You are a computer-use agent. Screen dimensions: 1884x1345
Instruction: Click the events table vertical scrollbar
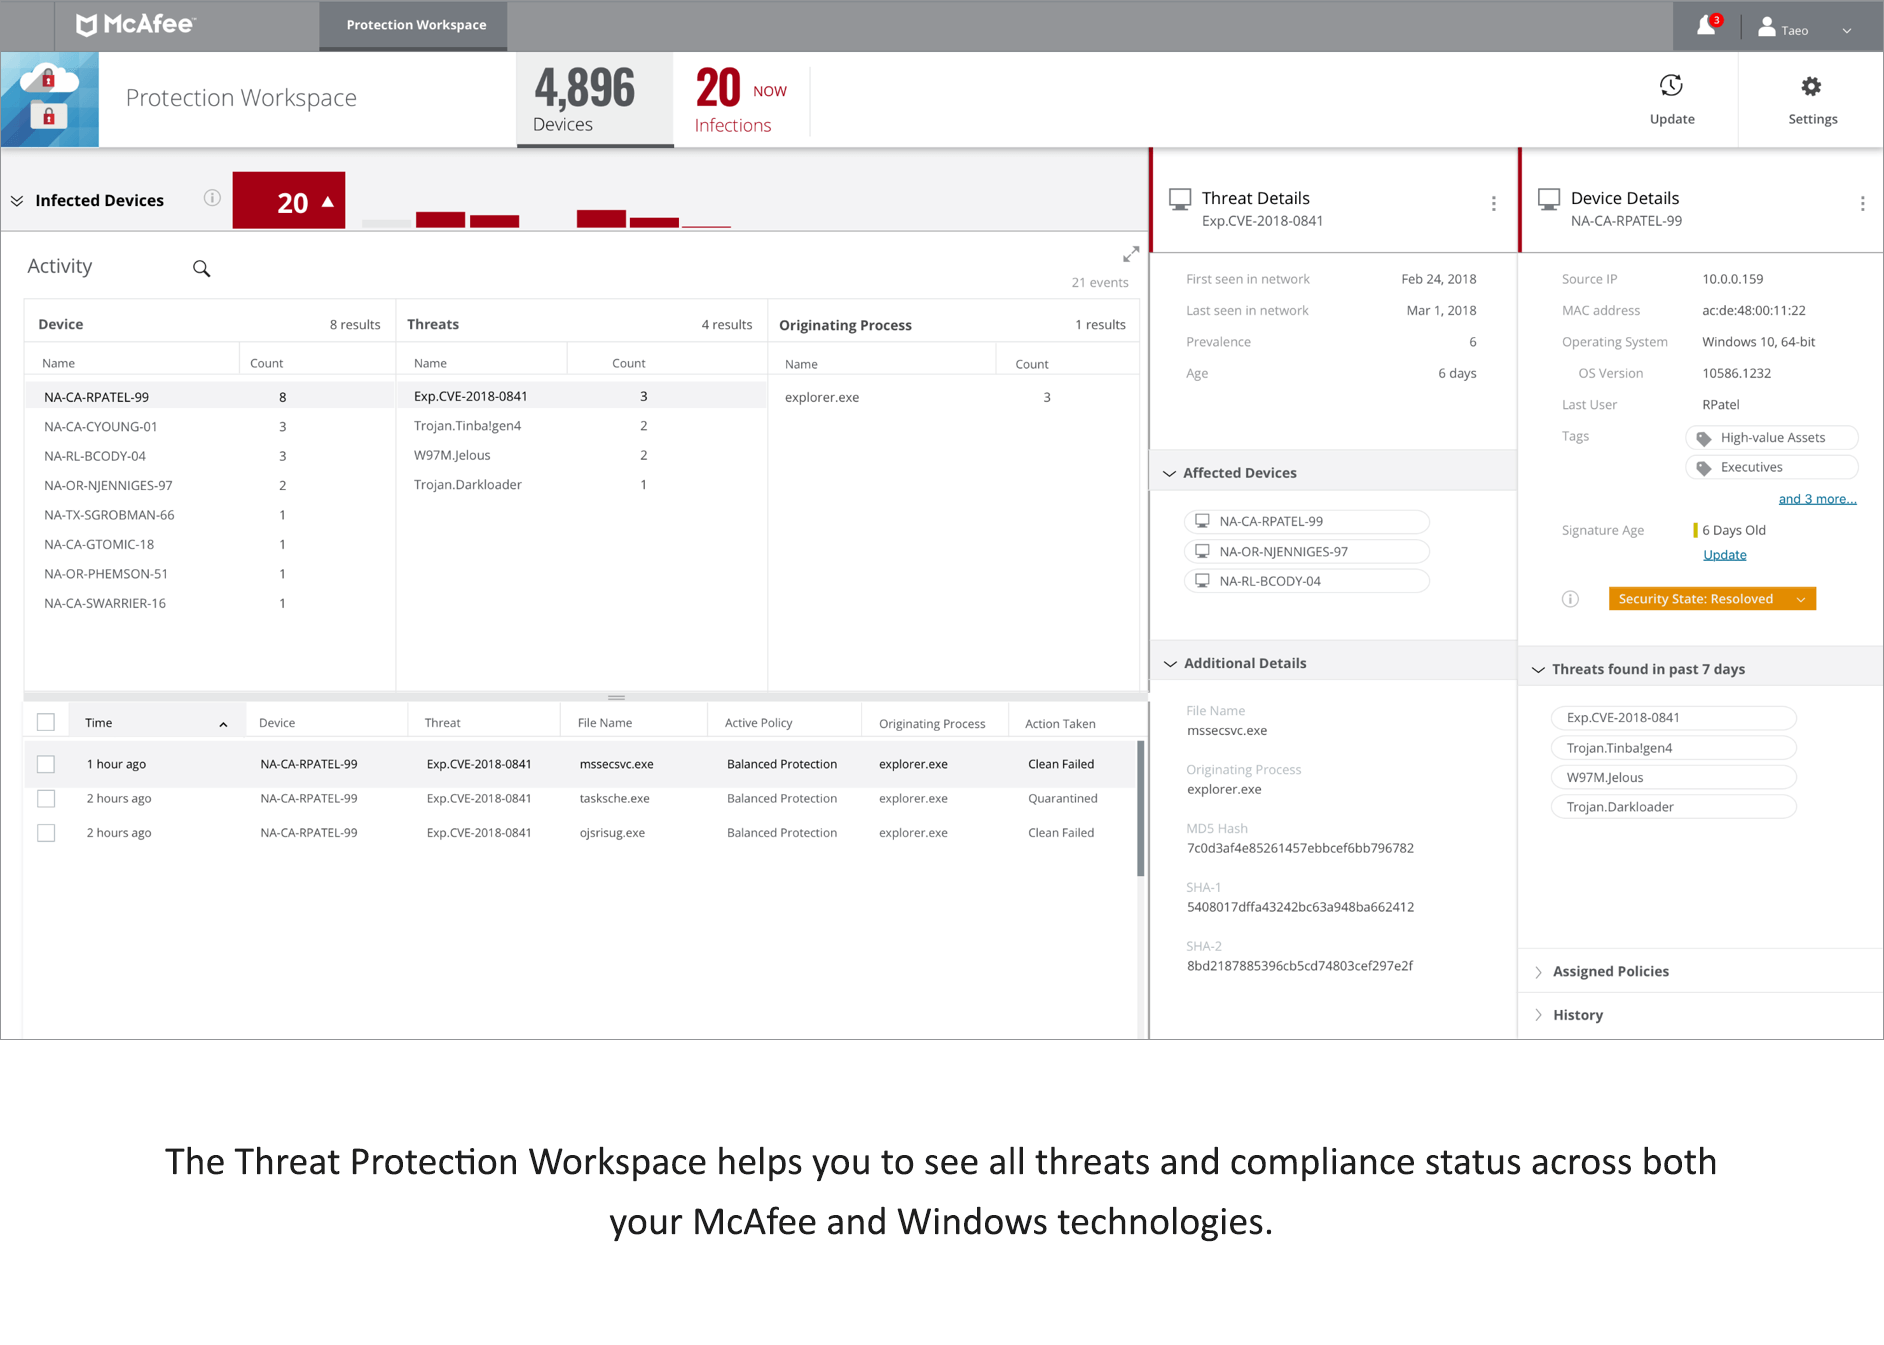tap(1141, 809)
